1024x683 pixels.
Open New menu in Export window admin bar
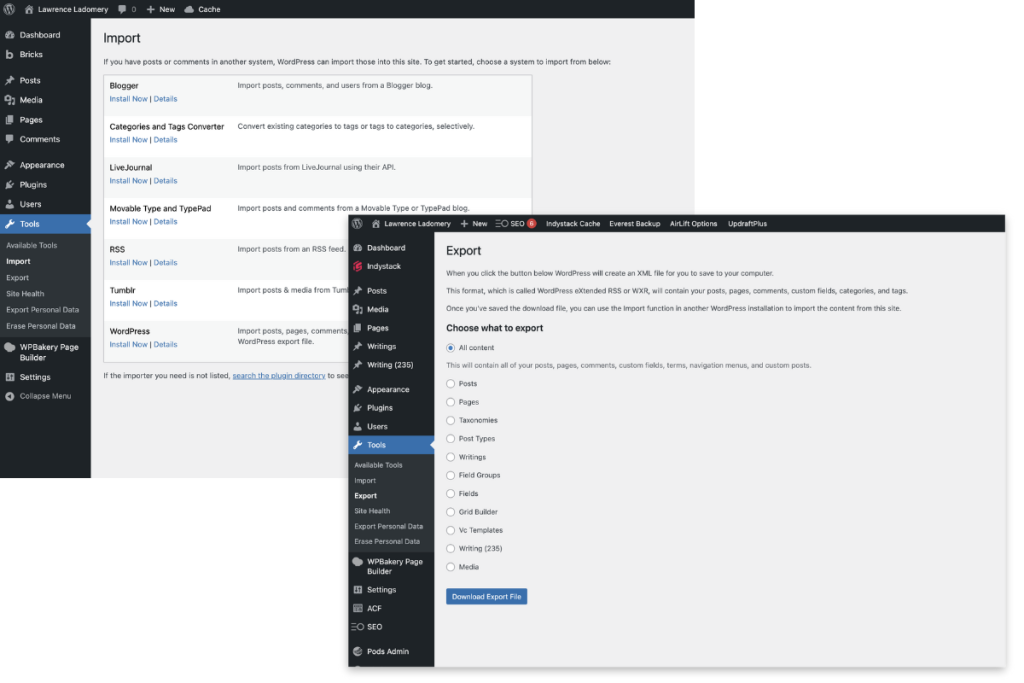click(474, 223)
